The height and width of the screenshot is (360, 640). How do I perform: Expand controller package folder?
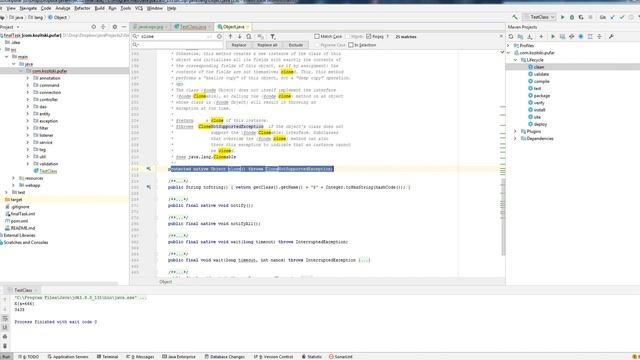click(28, 100)
